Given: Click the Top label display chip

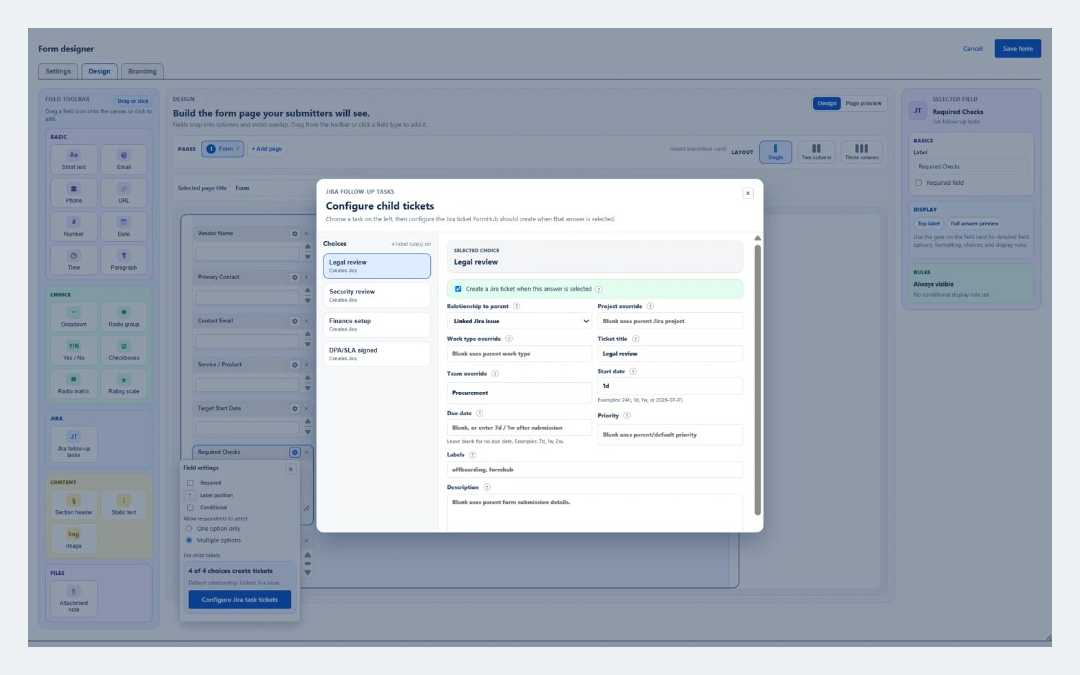Looking at the screenshot, I should coord(928,224).
